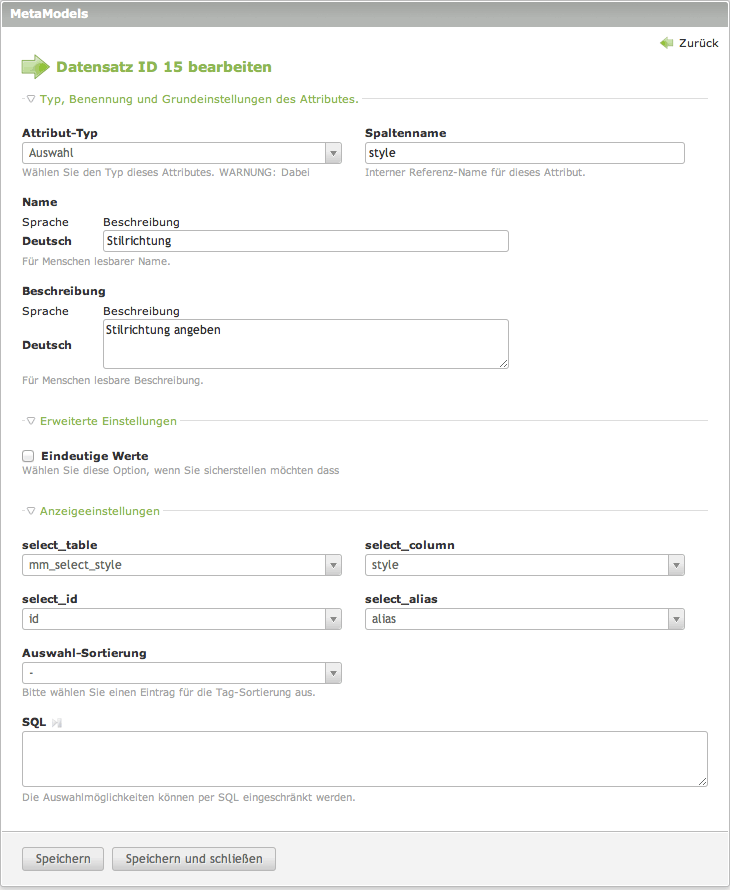Open the Attribut-Typ dropdown
The height and width of the screenshot is (890, 730).
pos(182,153)
